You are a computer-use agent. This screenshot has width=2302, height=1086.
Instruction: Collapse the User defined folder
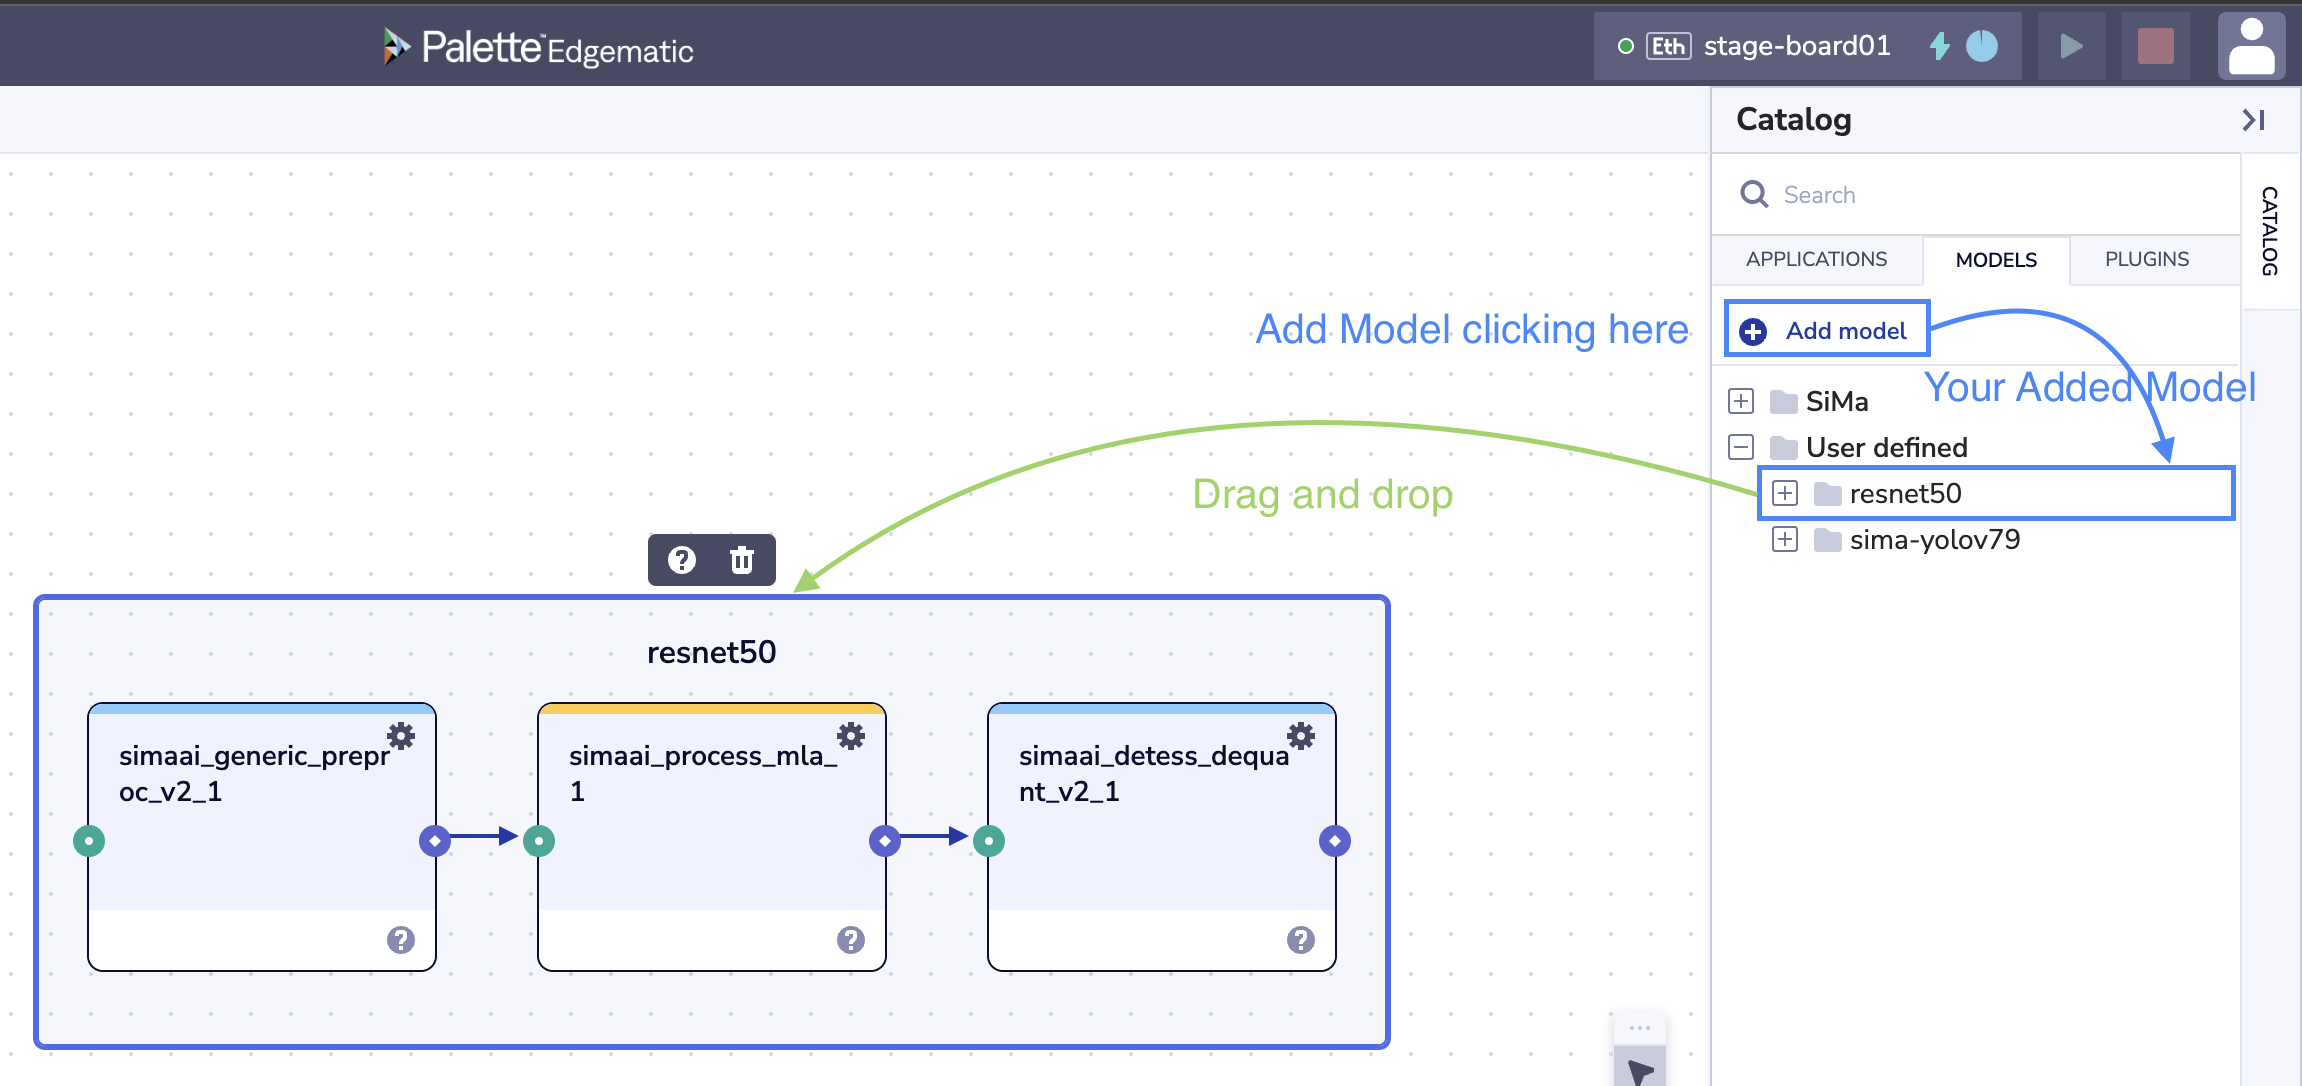1741,447
